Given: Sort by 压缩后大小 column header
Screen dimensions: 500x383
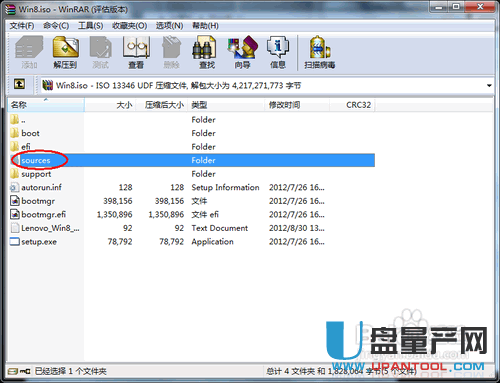Looking at the screenshot, I should [162, 105].
